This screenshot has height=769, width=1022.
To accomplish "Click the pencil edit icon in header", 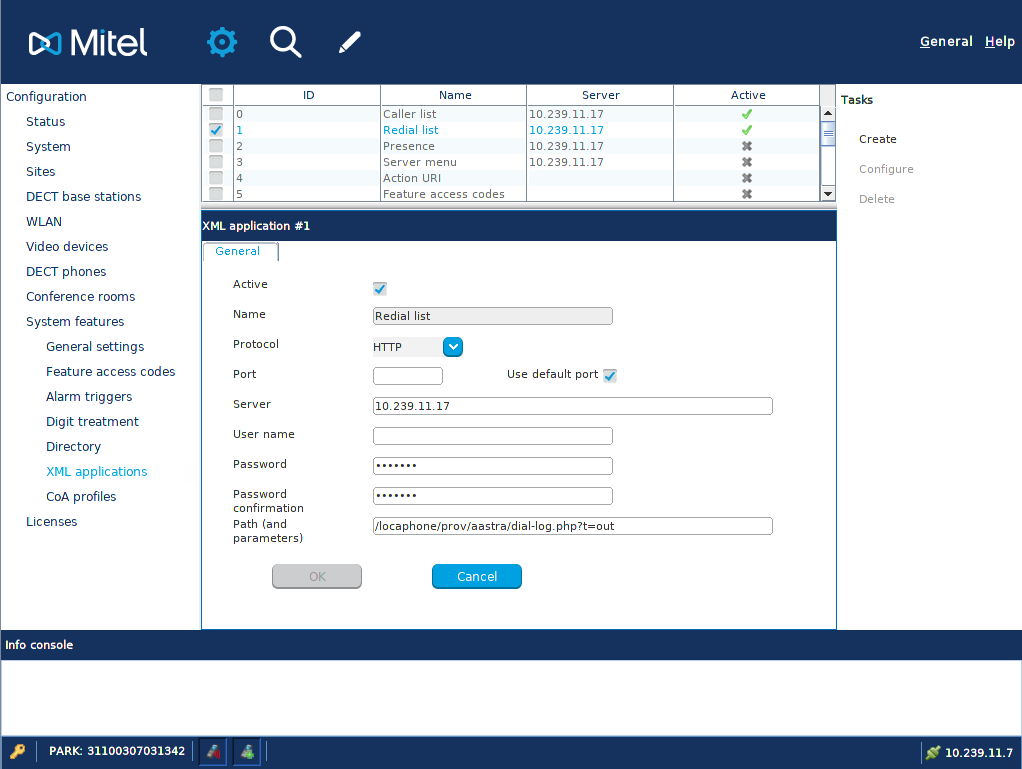I will 349,42.
